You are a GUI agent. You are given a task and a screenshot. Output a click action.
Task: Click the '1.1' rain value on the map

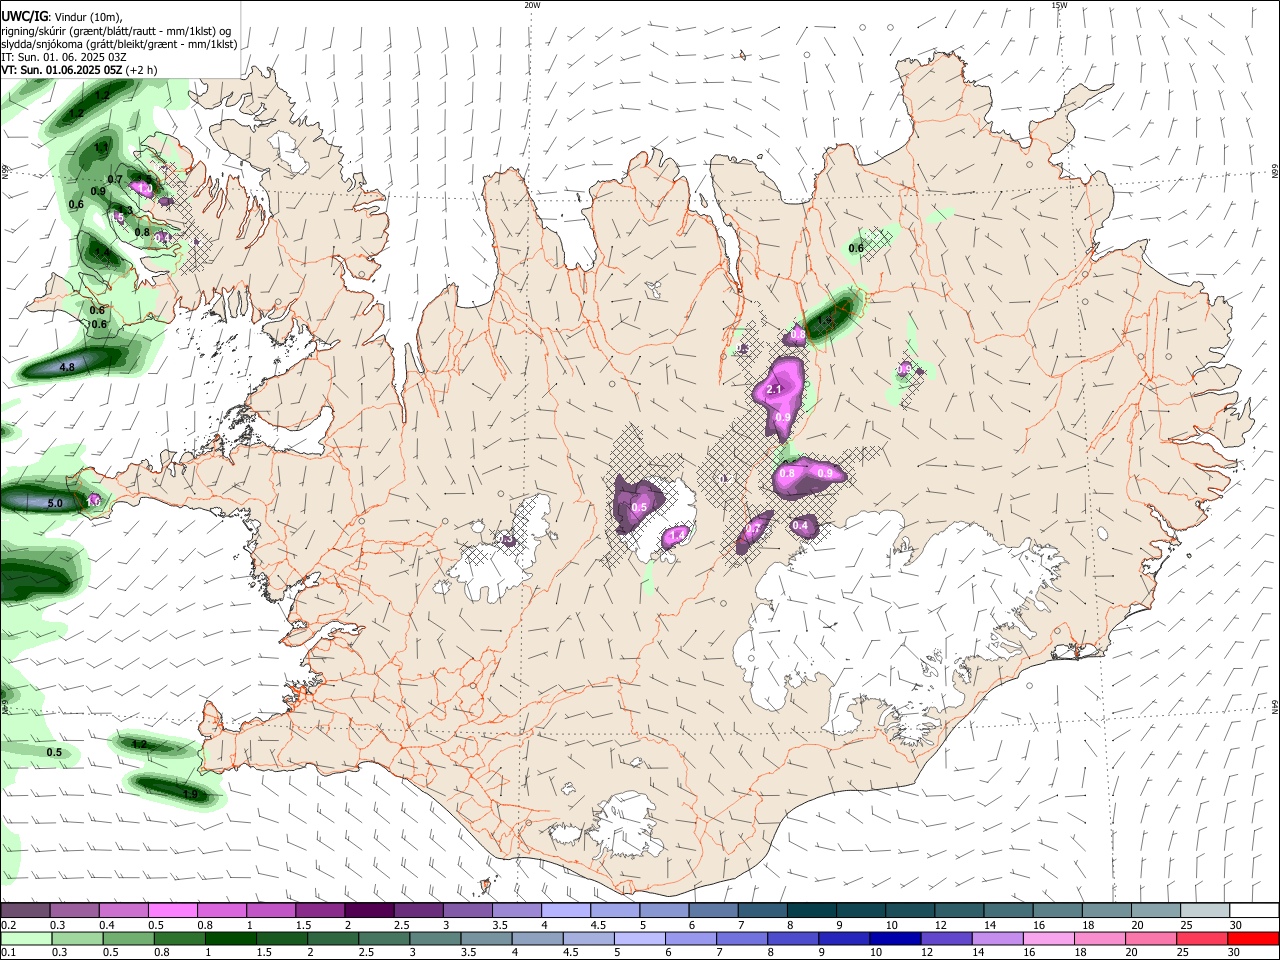[x=101, y=147]
